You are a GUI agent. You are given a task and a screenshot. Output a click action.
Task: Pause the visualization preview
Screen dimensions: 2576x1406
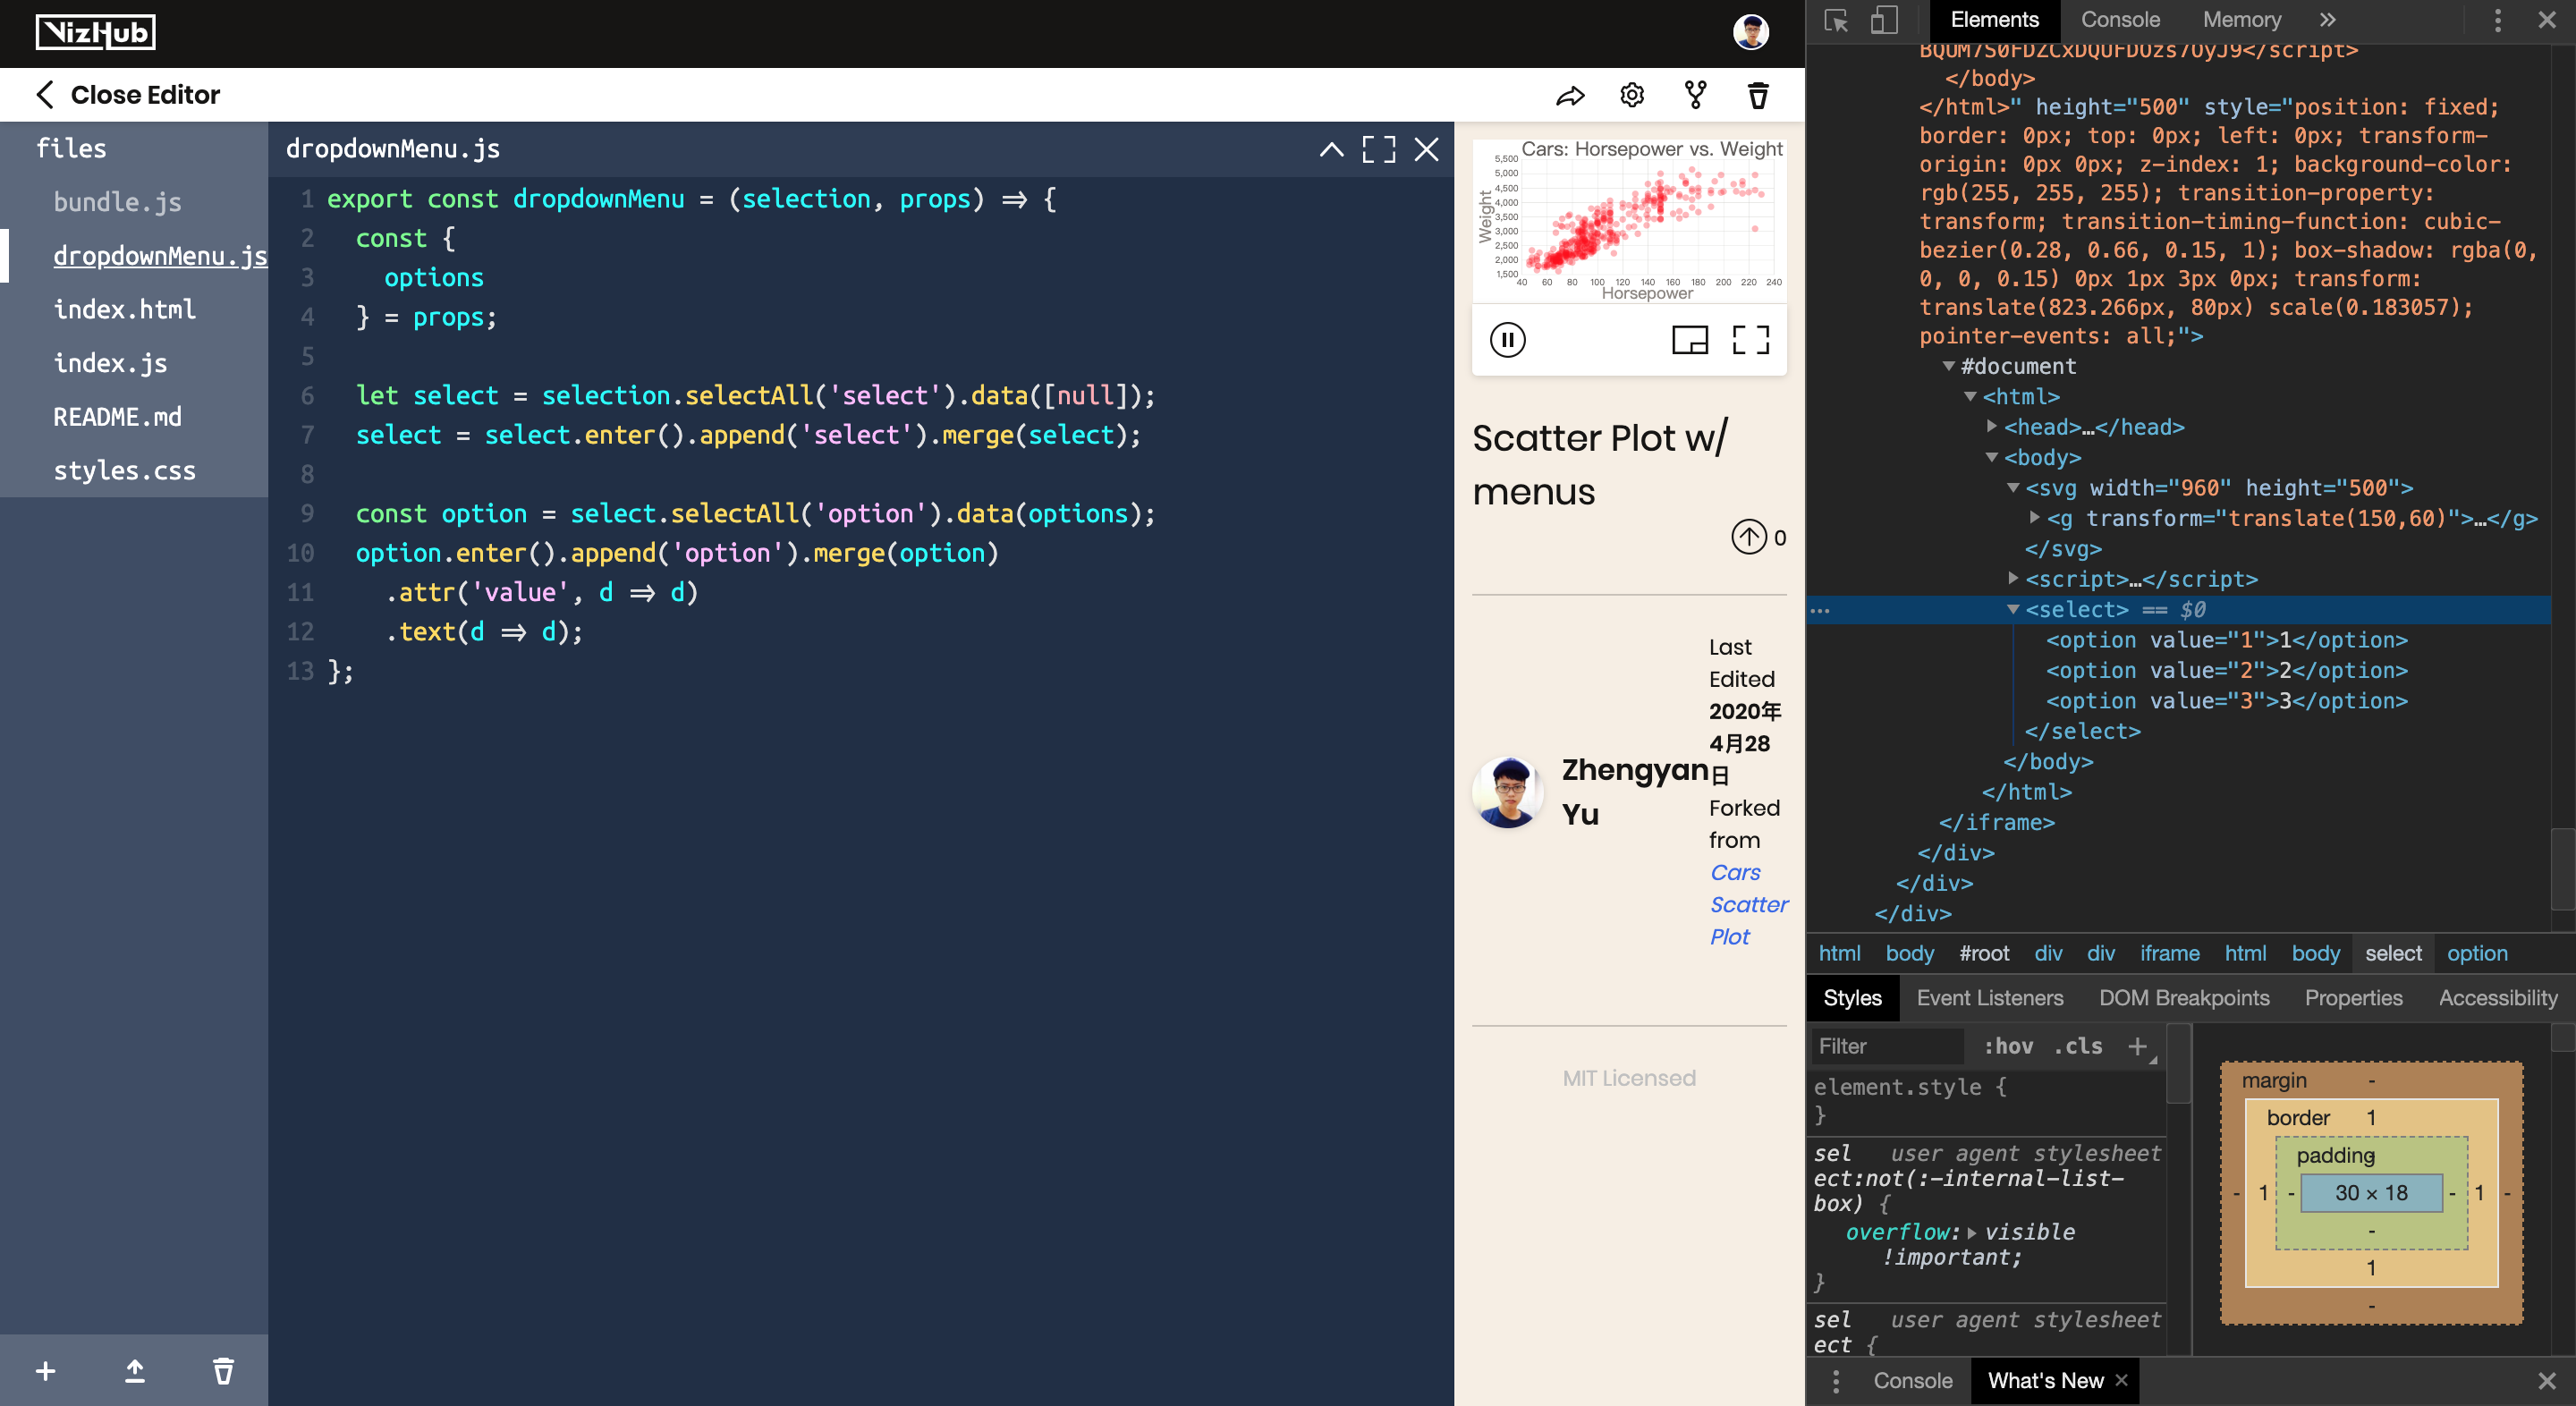pyautogui.click(x=1507, y=340)
